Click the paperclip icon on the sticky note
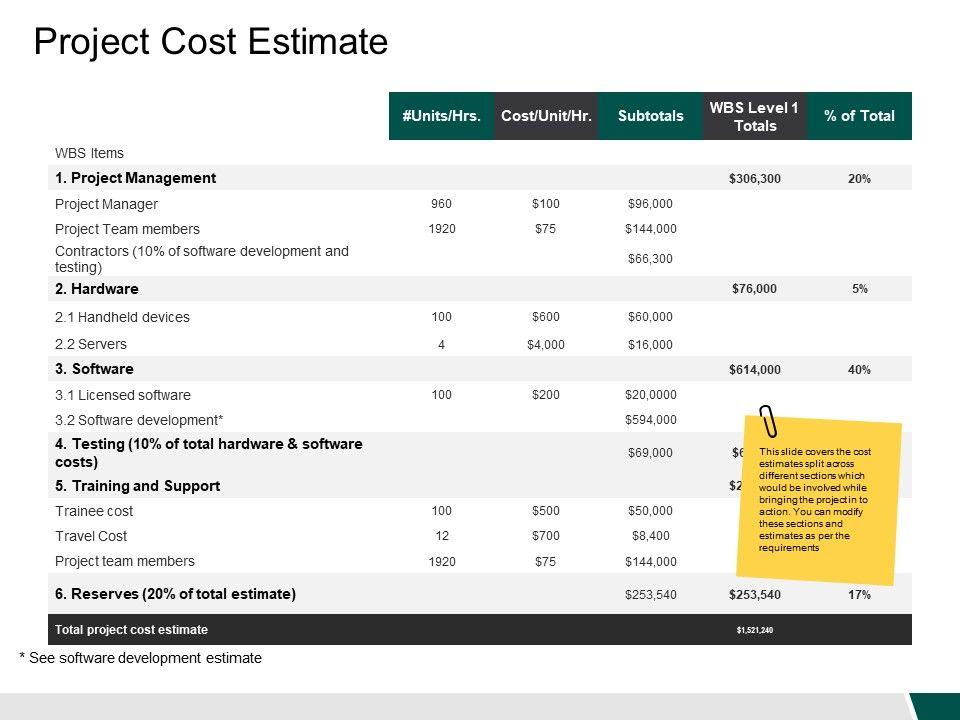This screenshot has width=960, height=720. point(769,422)
